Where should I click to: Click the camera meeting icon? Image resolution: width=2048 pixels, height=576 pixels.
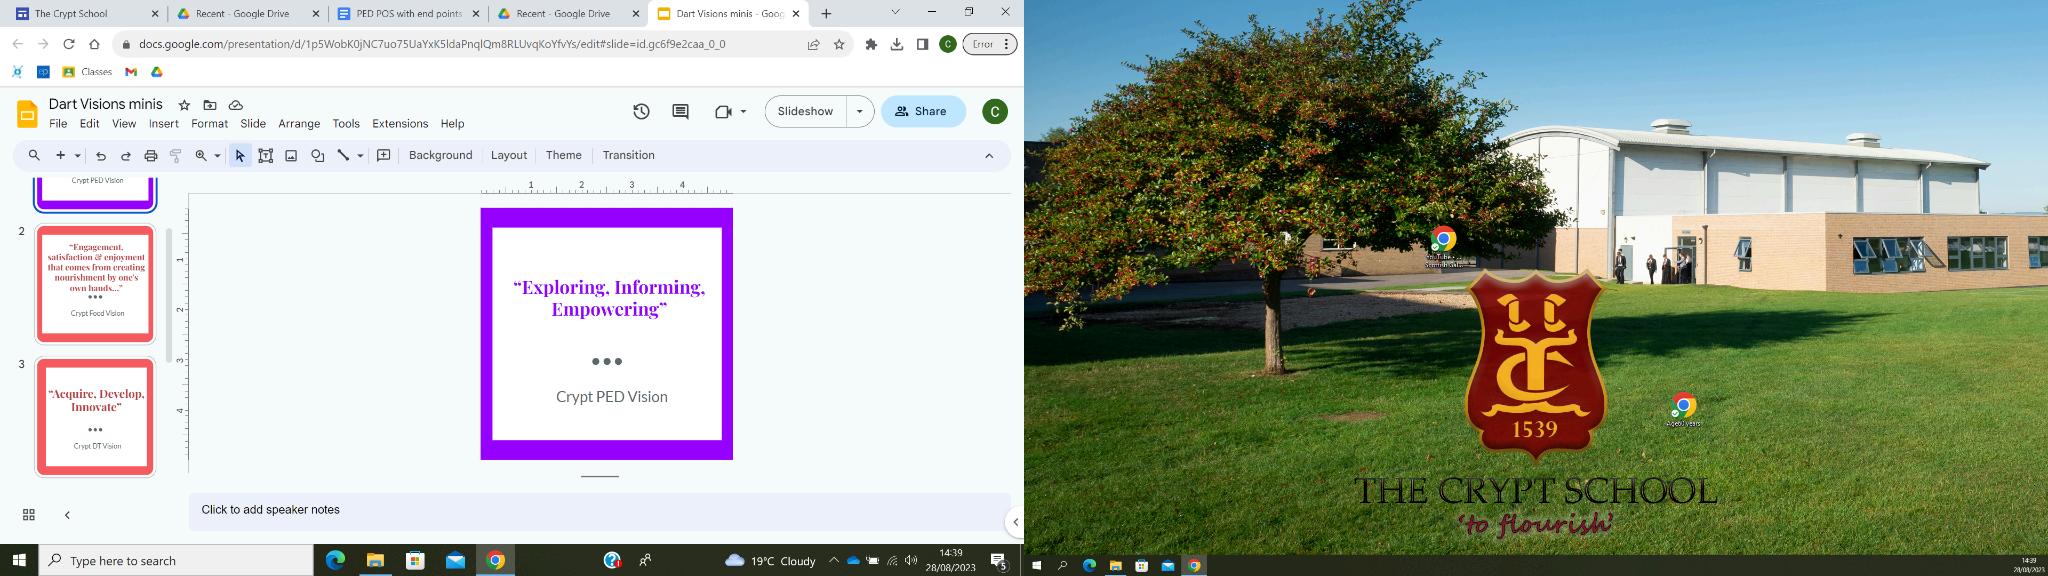pyautogui.click(x=724, y=112)
